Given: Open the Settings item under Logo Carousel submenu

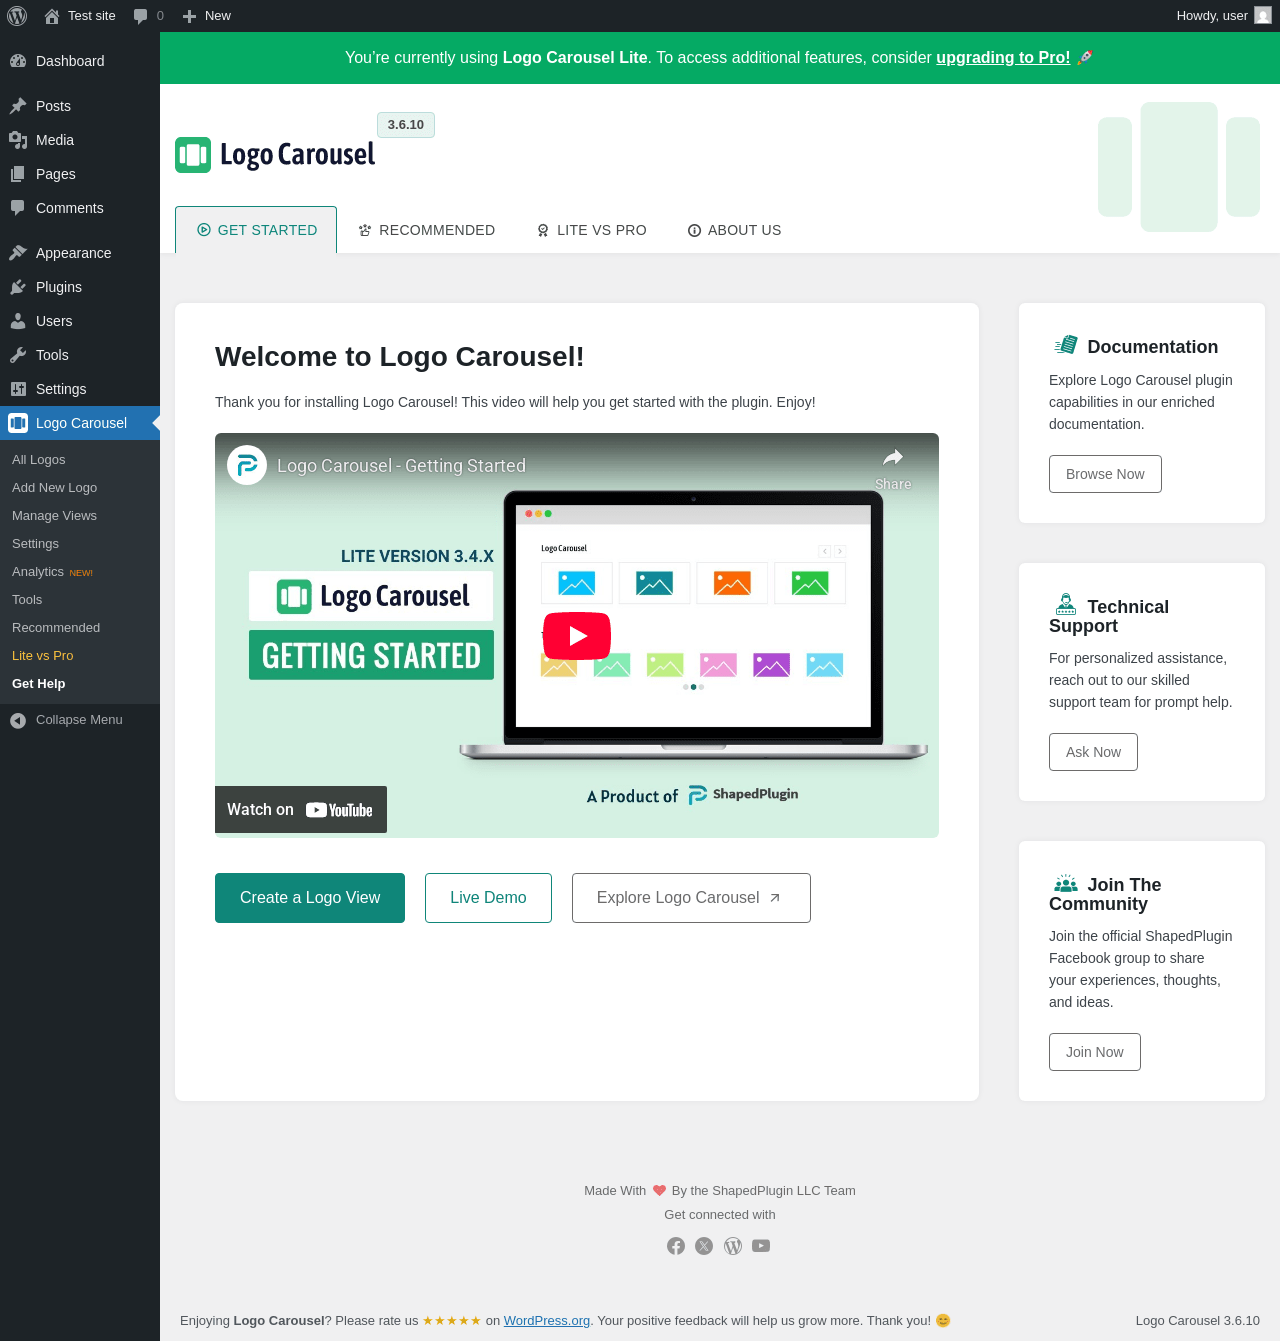Looking at the screenshot, I should [80, 544].
